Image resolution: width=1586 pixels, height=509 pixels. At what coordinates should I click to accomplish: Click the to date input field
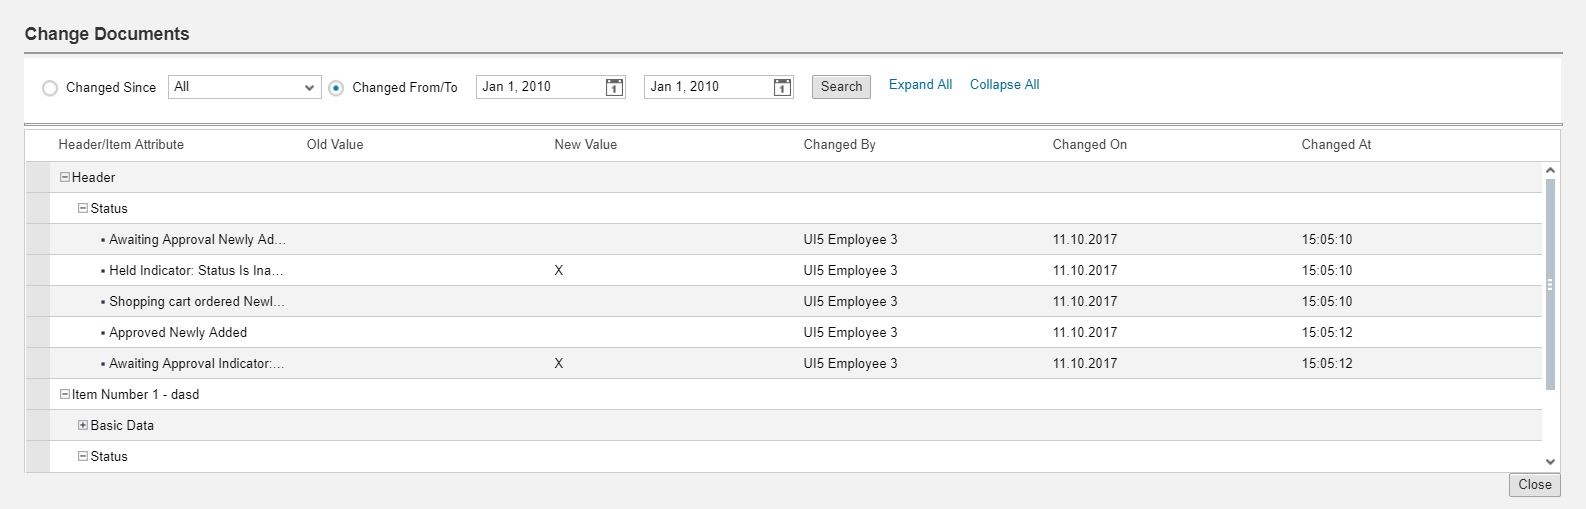(708, 87)
